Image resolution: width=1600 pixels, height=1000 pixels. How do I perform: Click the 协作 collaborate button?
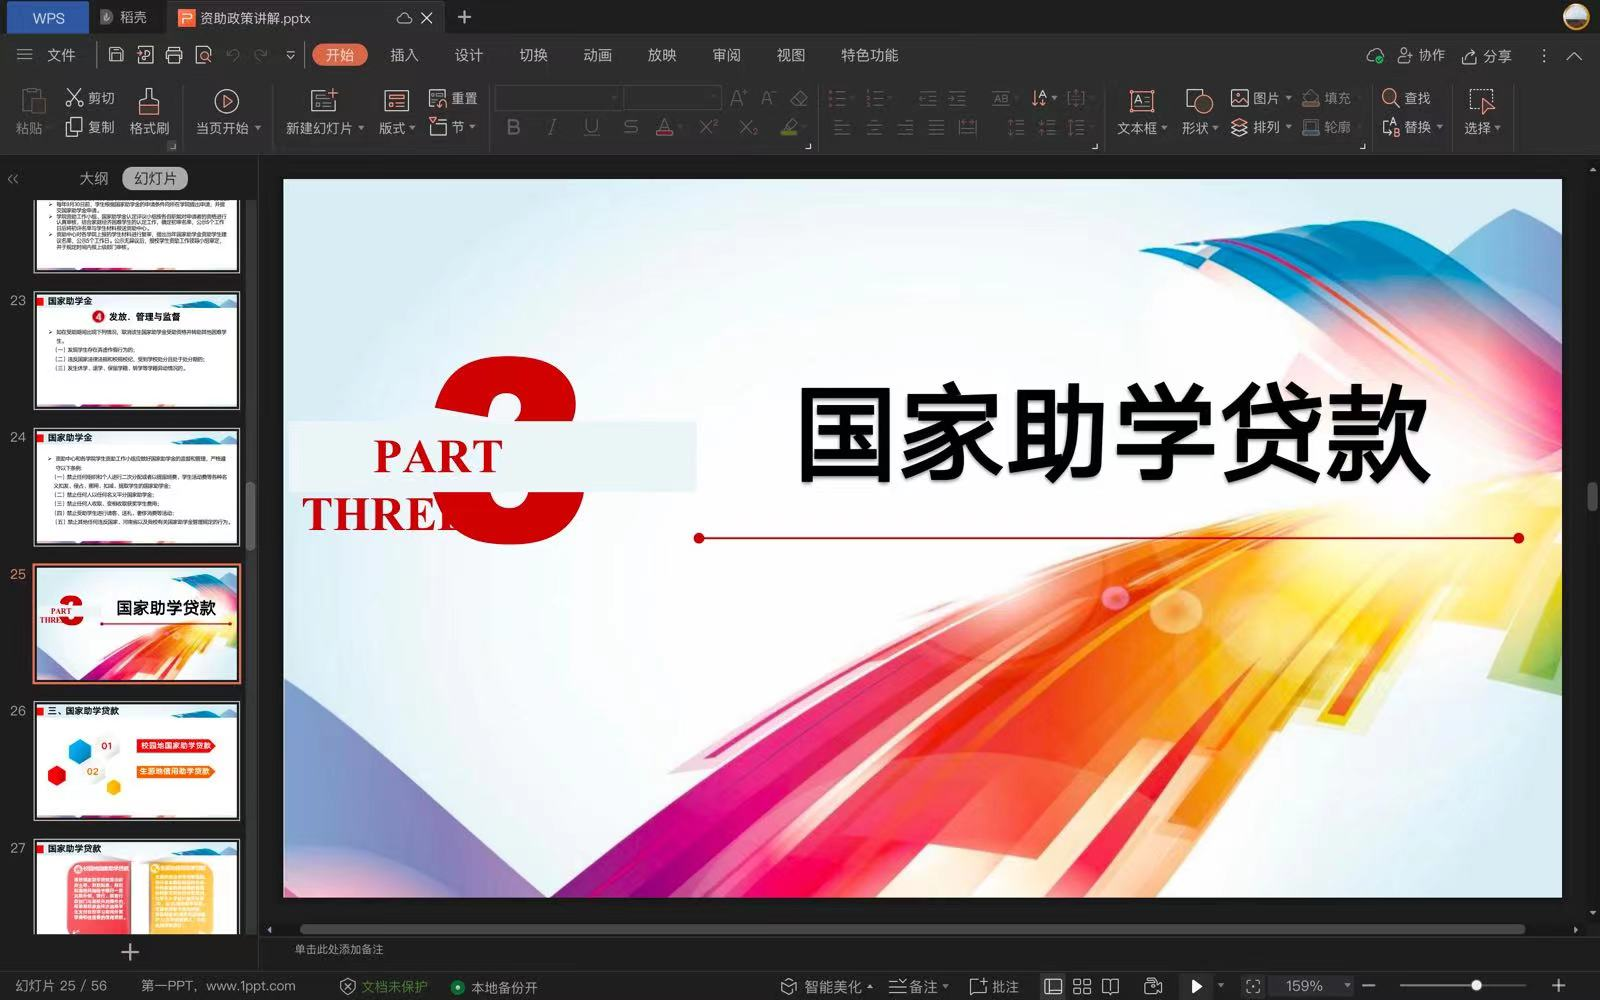1421,56
